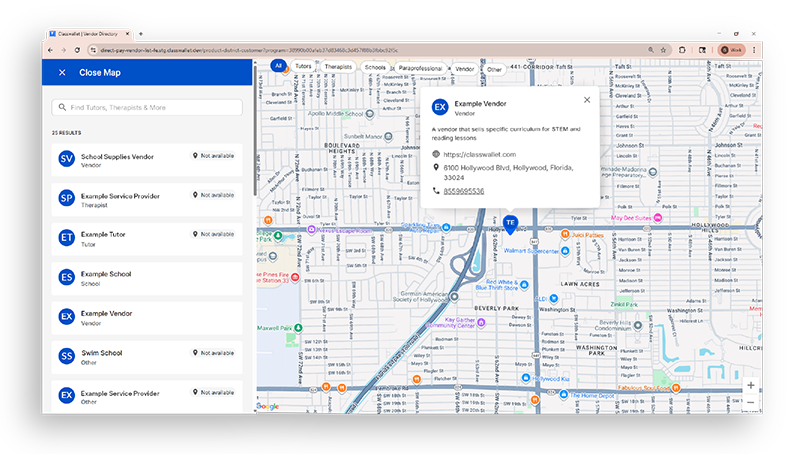Click the Sunbelt Manor map marker

pos(388,136)
